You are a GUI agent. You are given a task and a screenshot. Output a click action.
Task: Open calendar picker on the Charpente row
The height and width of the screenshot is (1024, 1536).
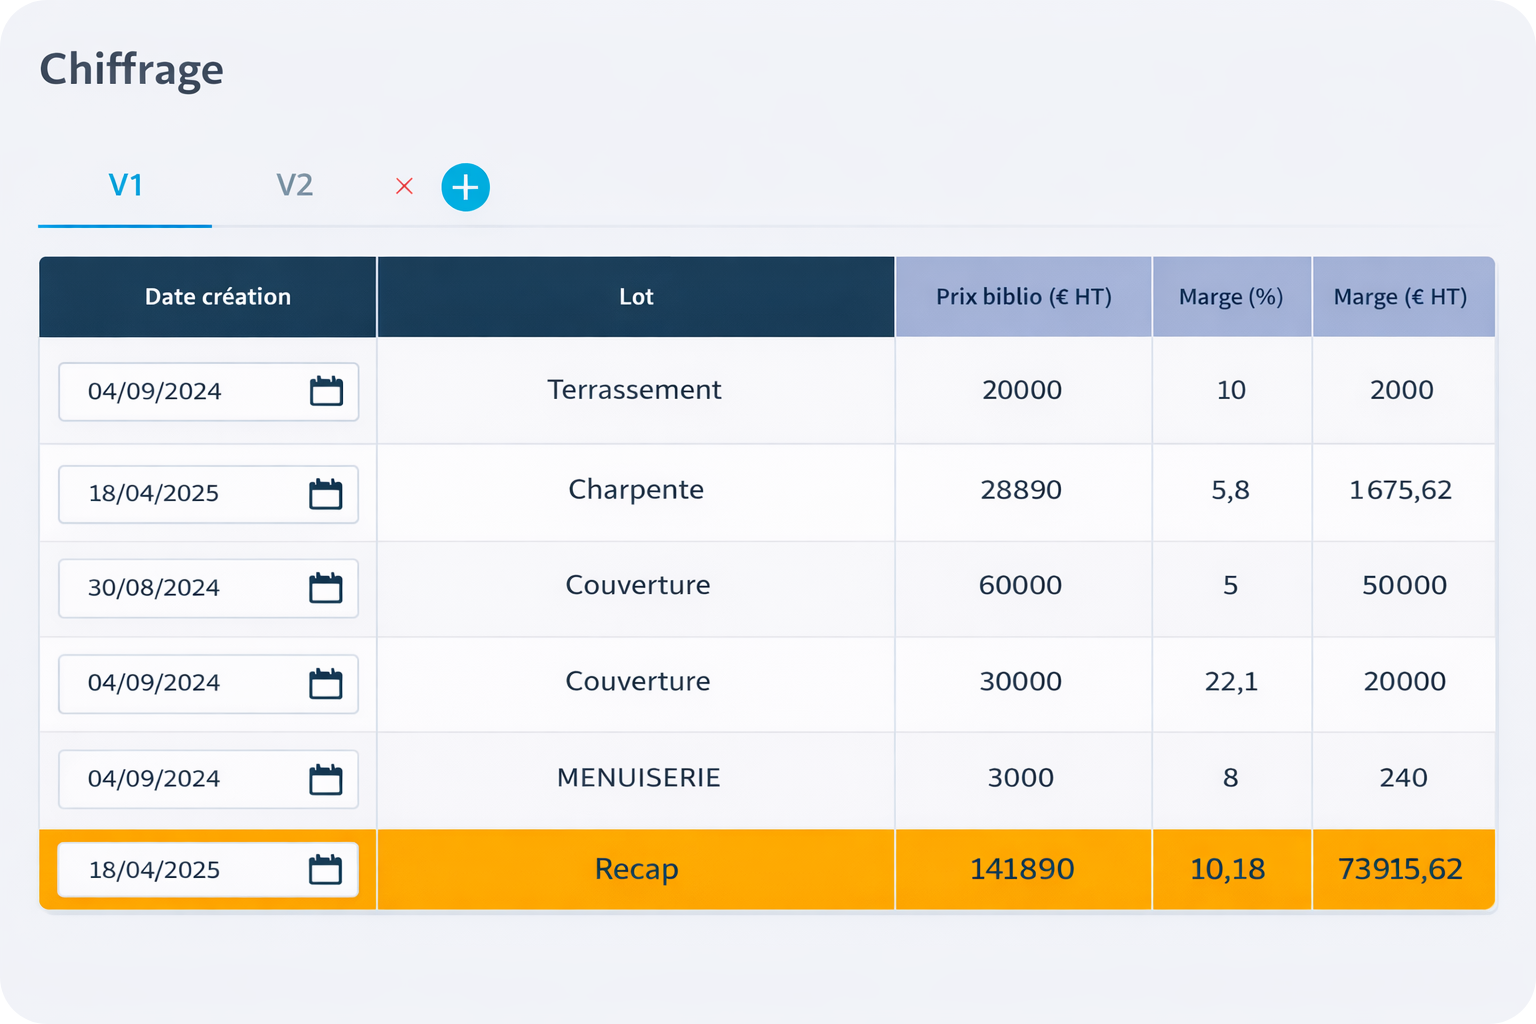pos(326,494)
